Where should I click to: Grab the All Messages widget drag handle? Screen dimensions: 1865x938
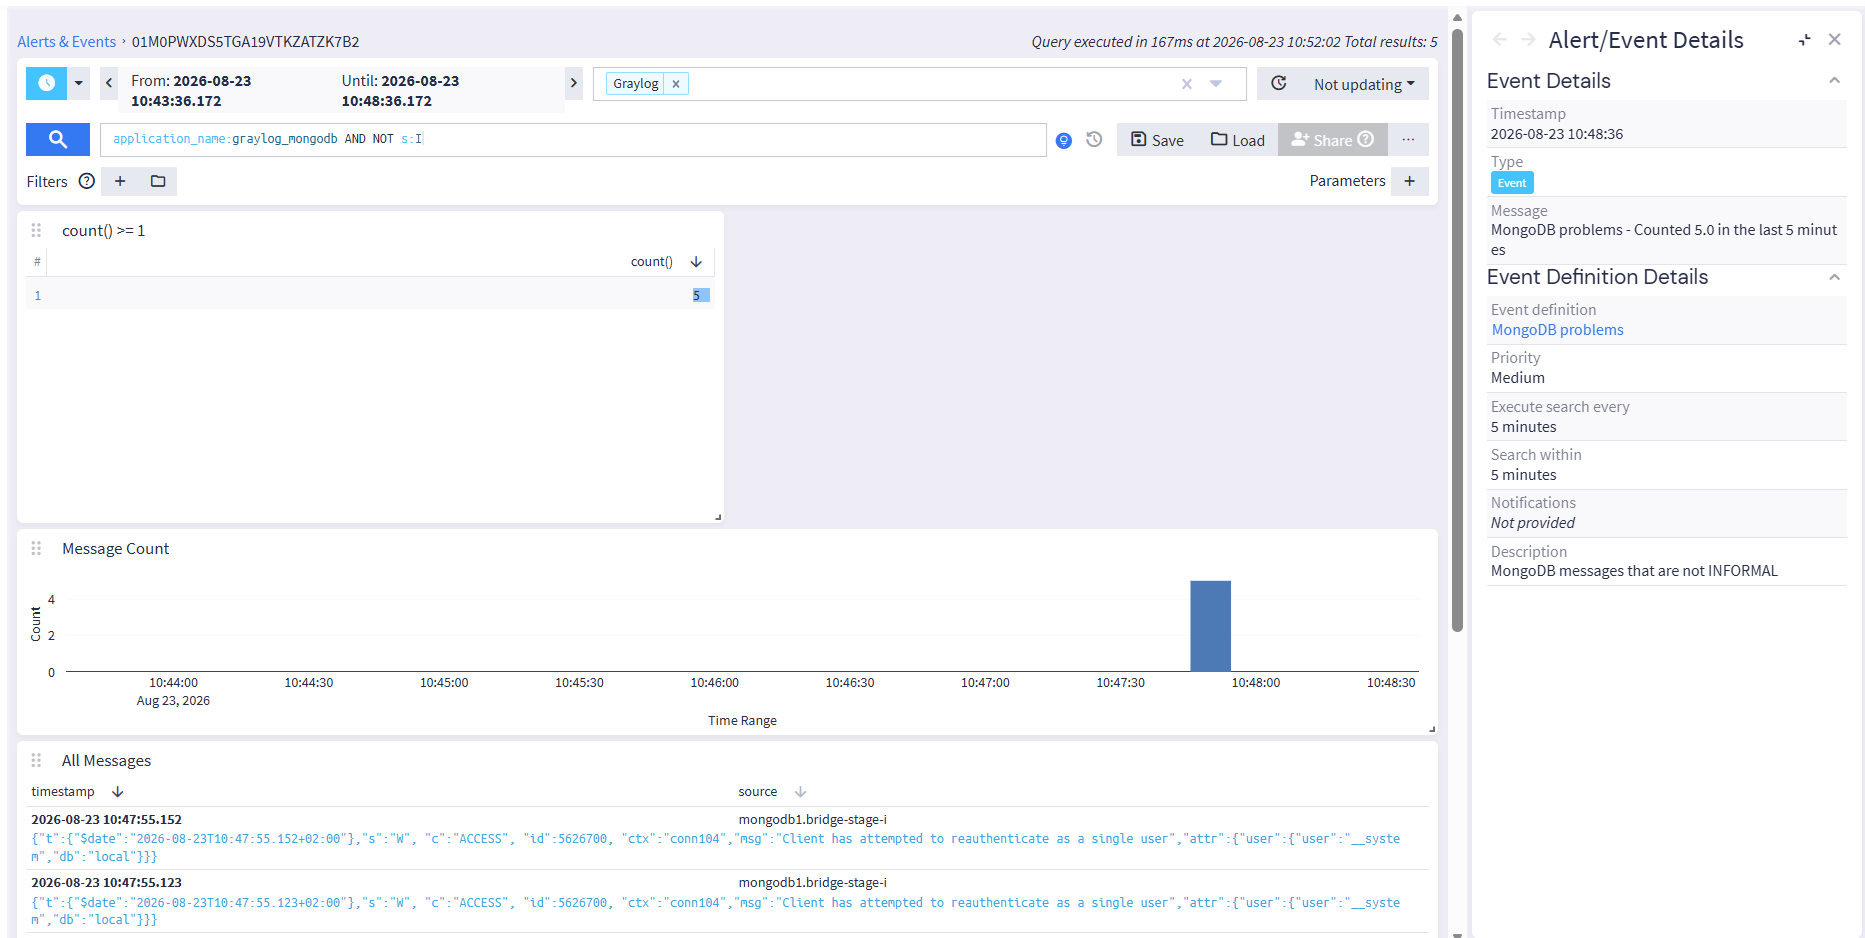[36, 760]
